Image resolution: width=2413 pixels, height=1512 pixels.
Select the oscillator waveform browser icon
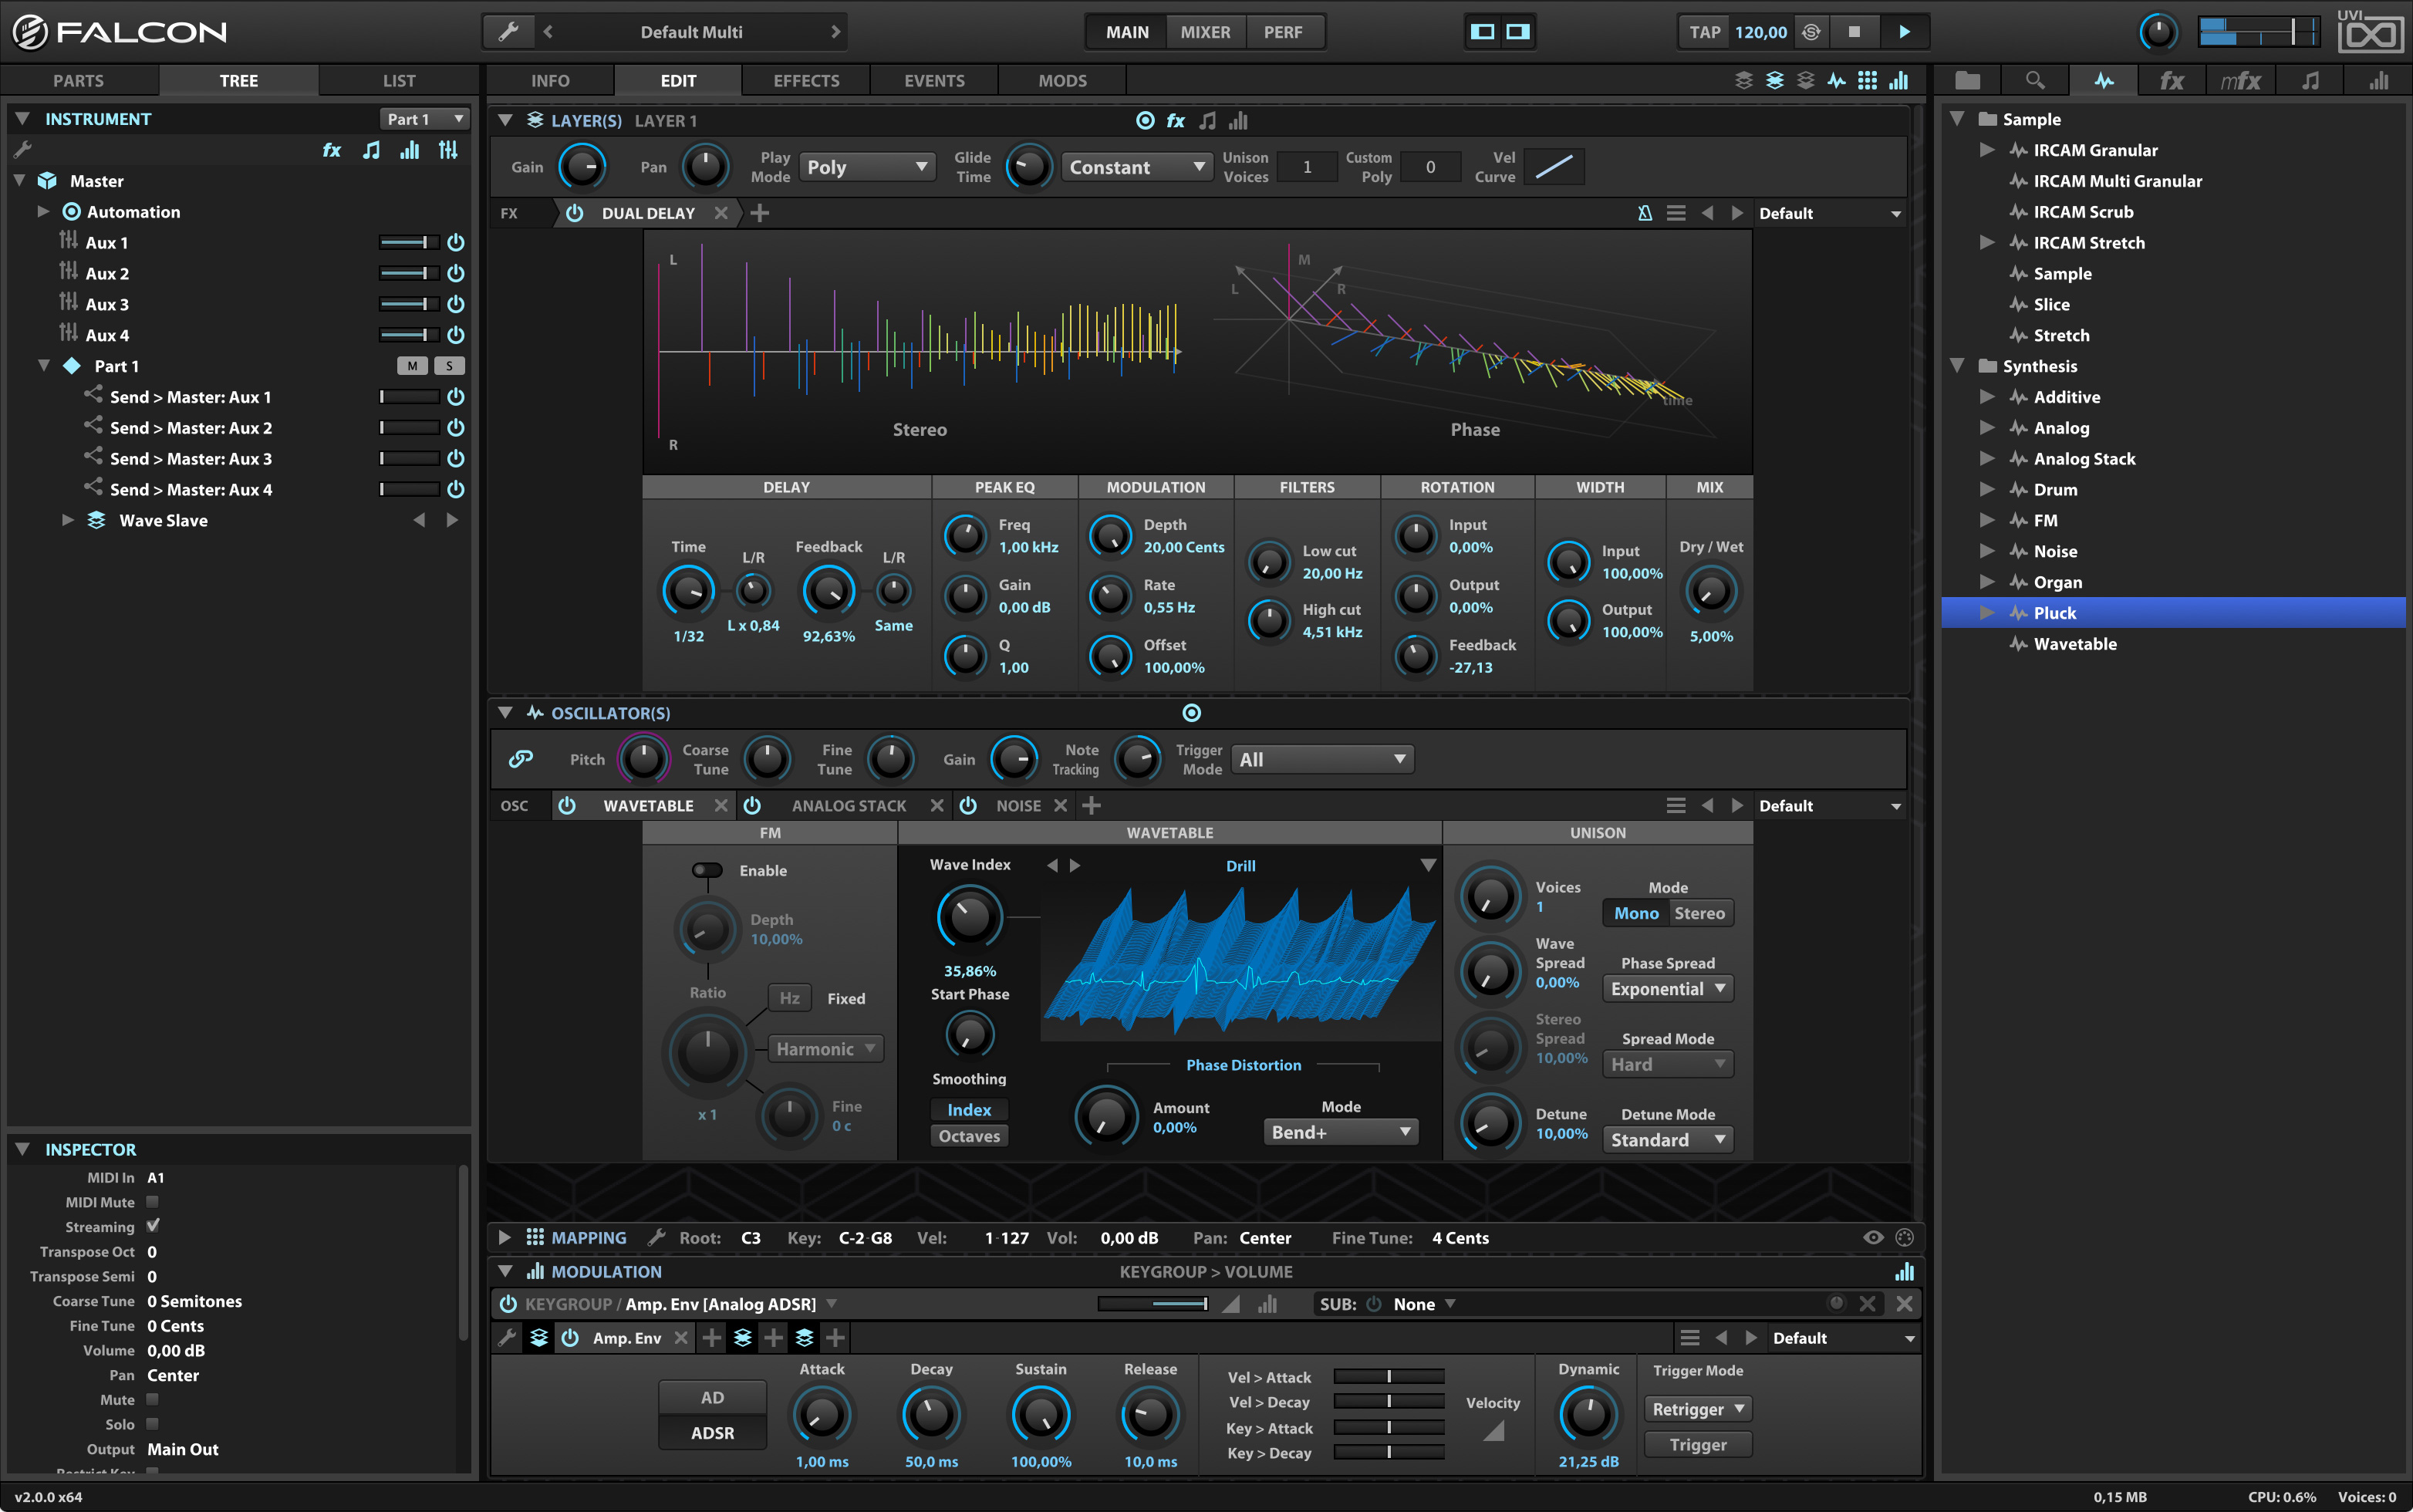(x=2104, y=80)
